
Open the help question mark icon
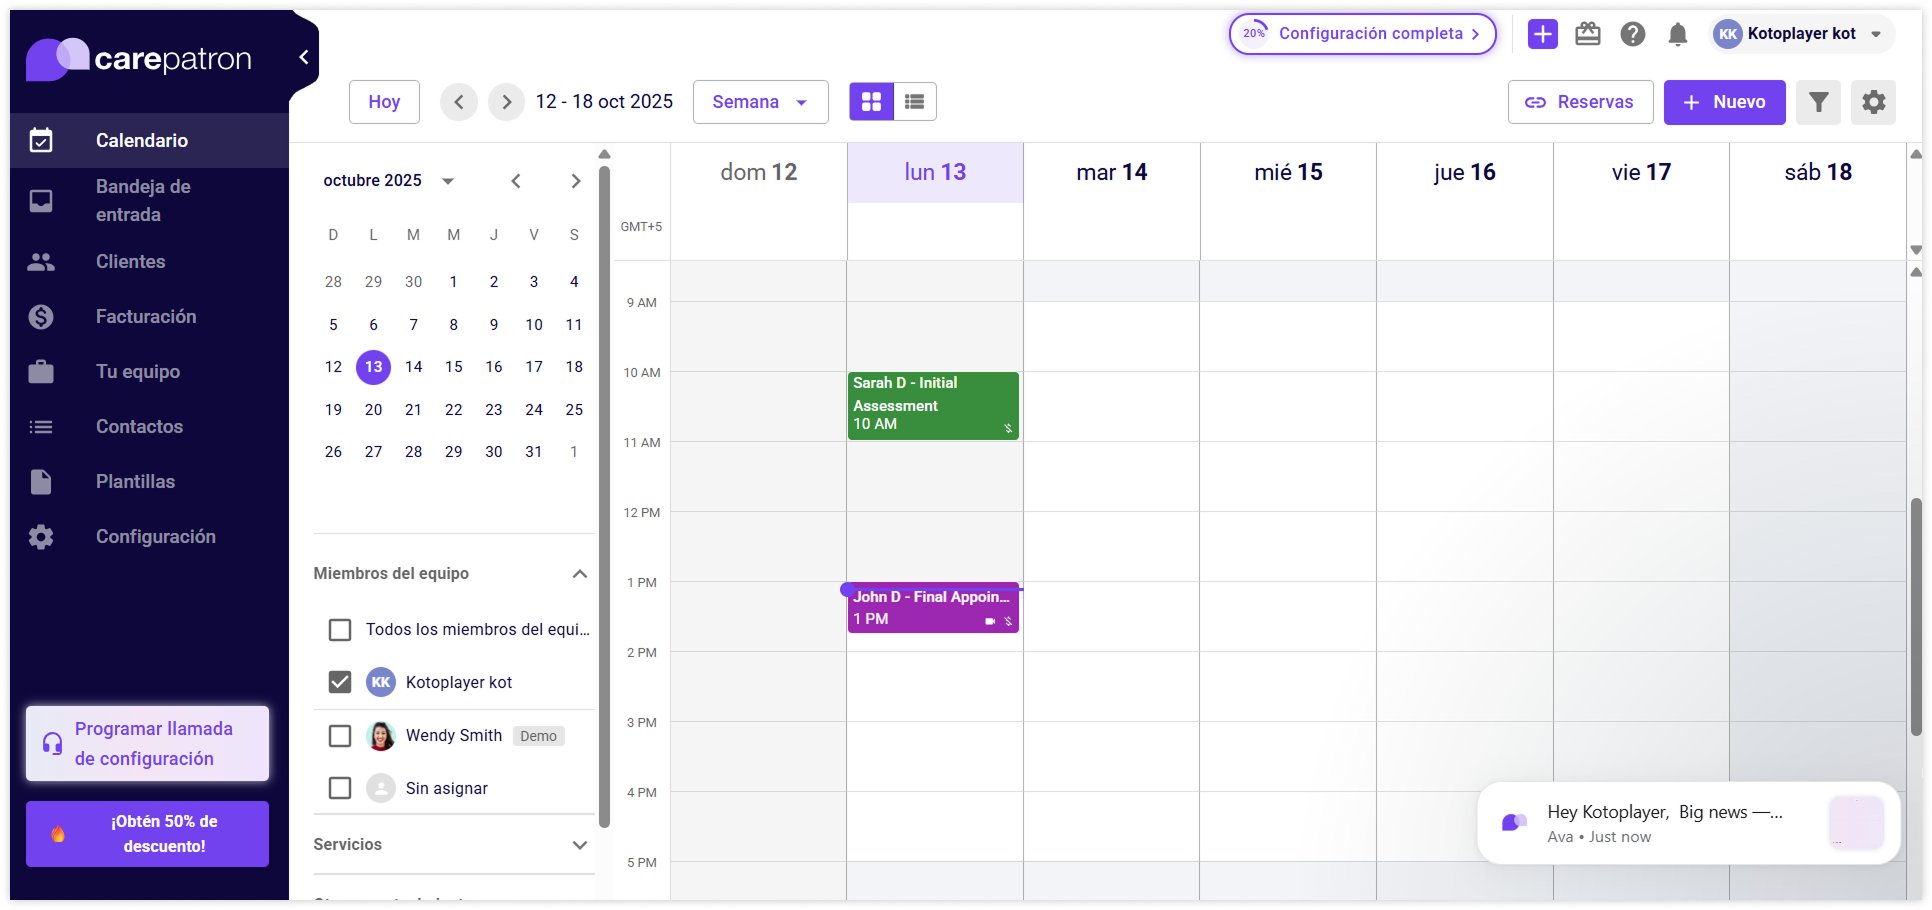pyautogui.click(x=1633, y=34)
